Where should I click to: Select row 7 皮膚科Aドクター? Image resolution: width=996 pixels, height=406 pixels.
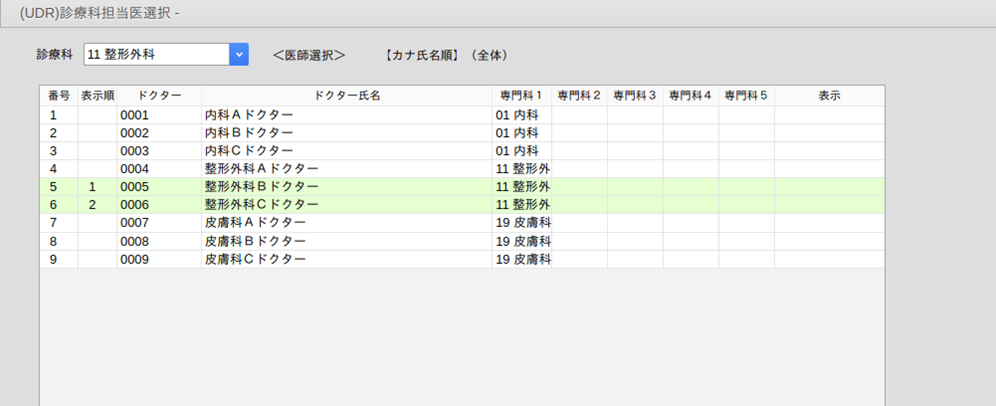coord(462,223)
